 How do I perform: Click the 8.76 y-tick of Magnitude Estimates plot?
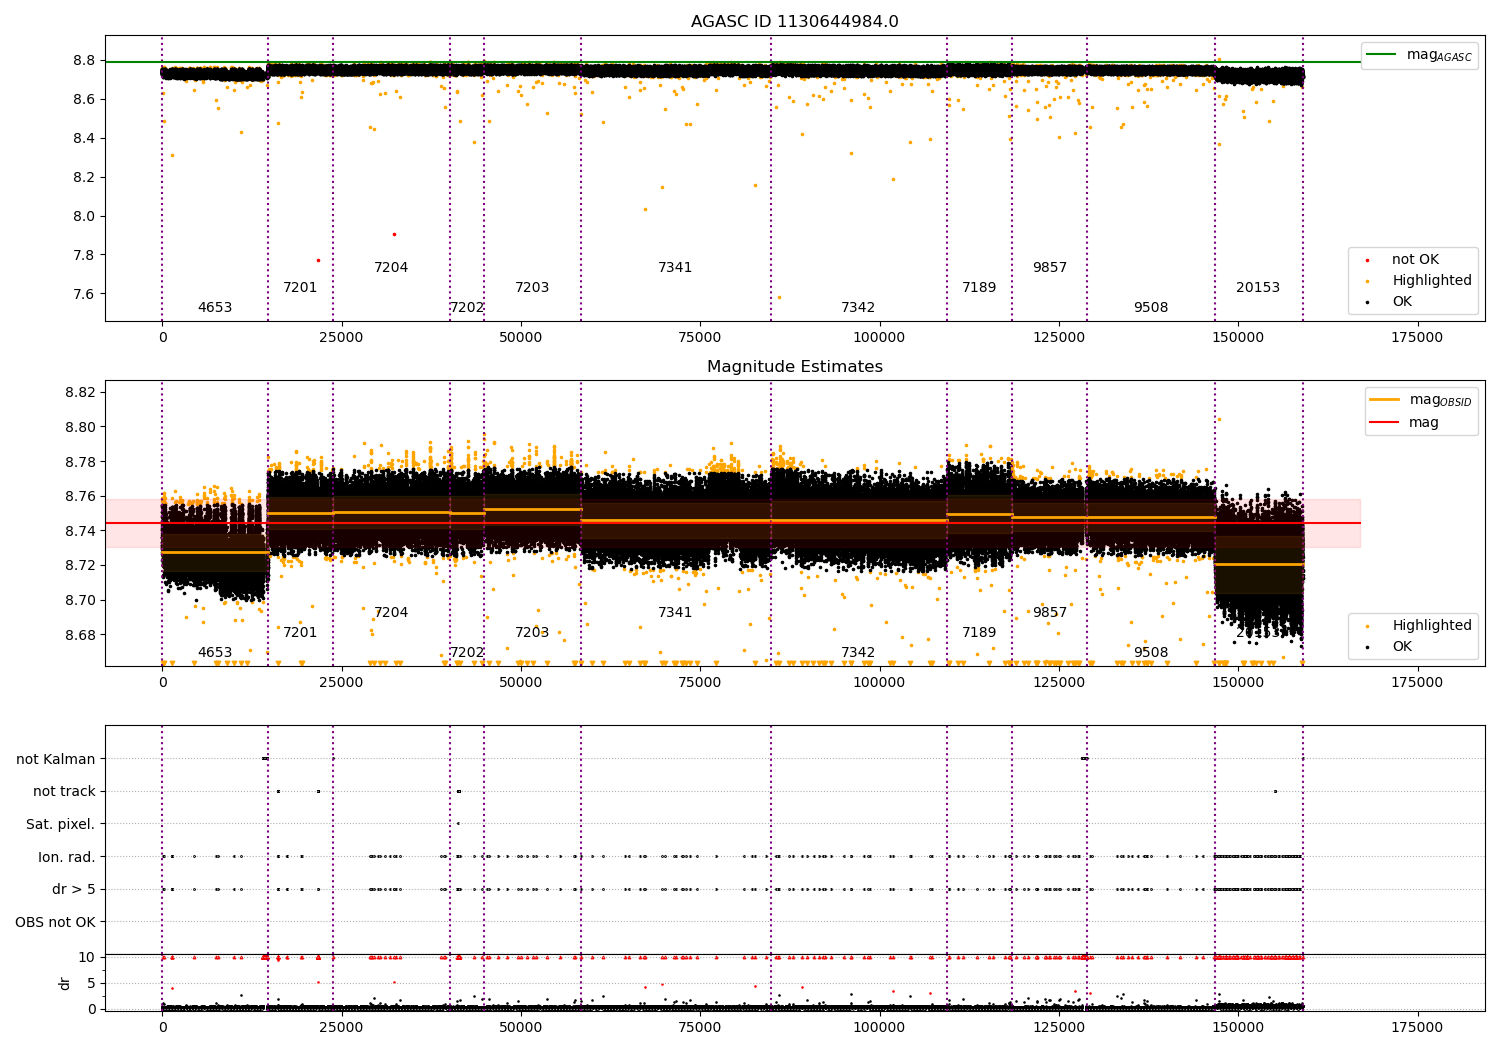(80, 497)
